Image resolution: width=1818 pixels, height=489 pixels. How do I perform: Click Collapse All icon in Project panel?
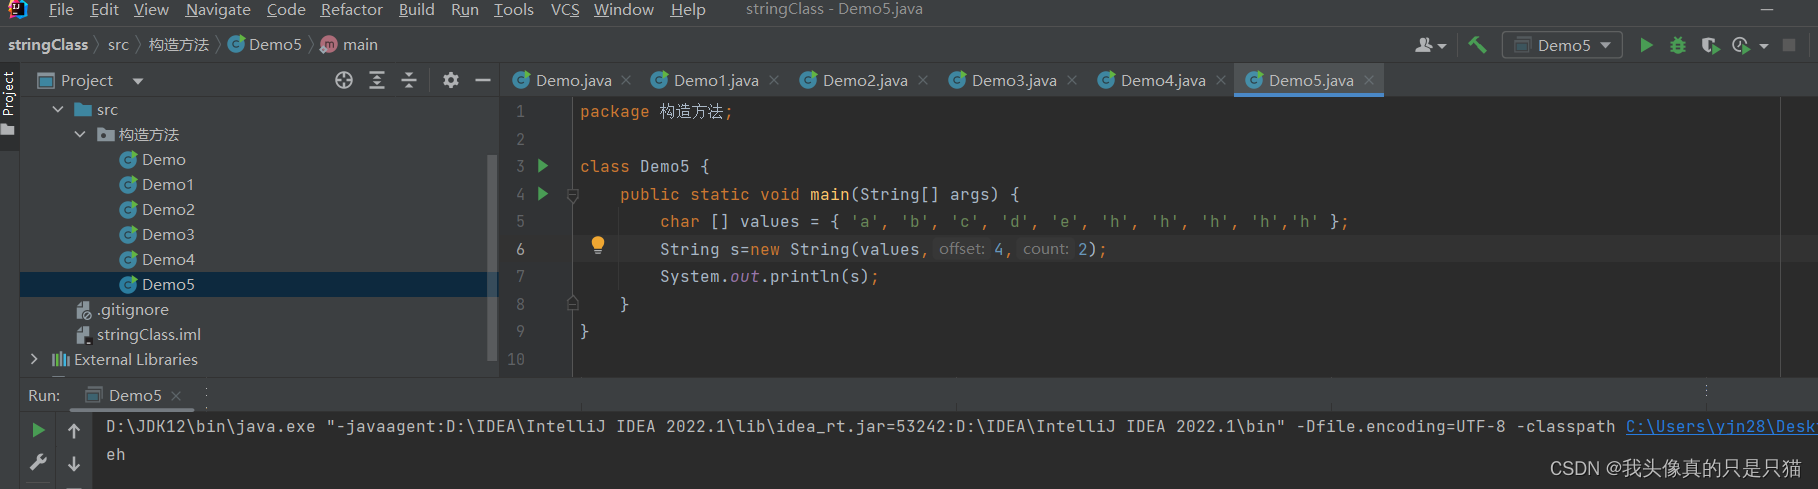pos(409,80)
